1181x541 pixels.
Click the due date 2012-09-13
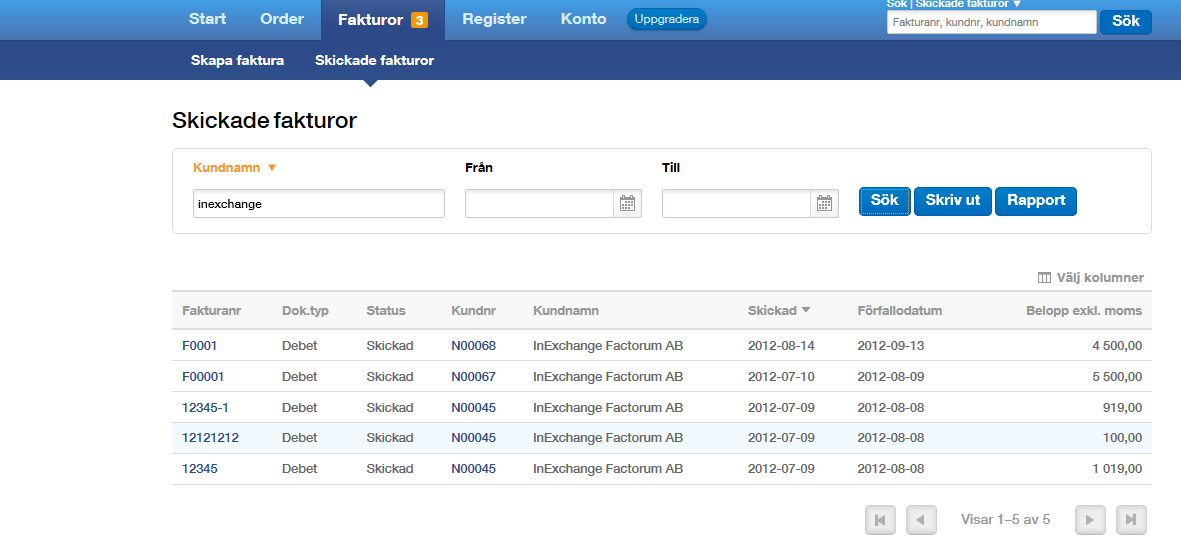[x=890, y=346]
